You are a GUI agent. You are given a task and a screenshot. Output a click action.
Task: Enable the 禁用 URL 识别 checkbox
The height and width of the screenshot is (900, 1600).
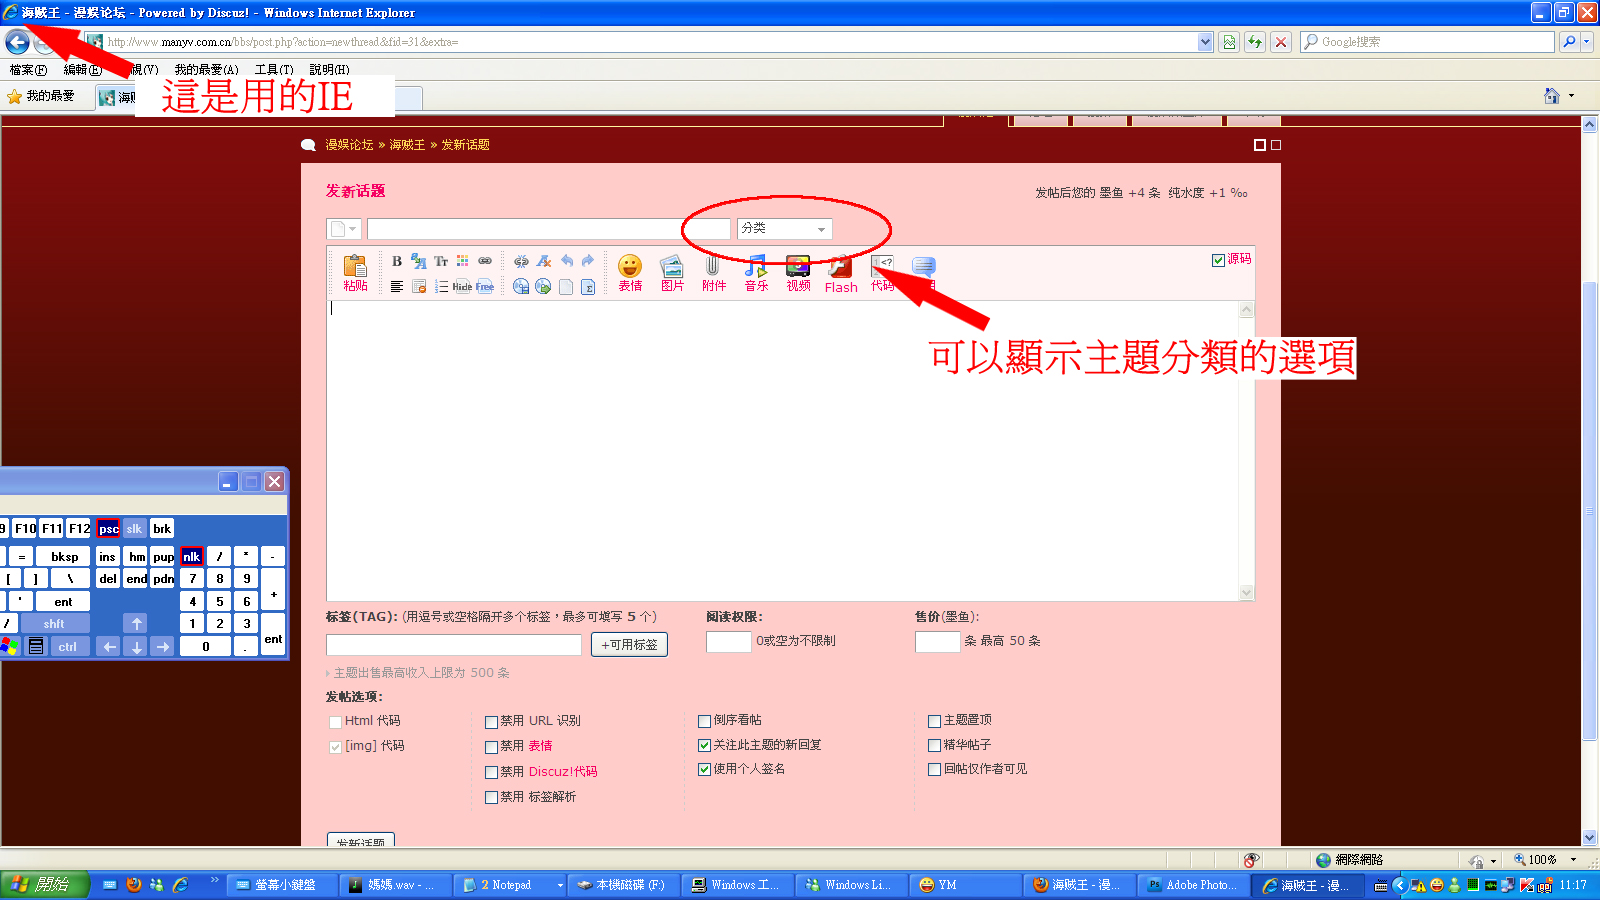(x=491, y=722)
